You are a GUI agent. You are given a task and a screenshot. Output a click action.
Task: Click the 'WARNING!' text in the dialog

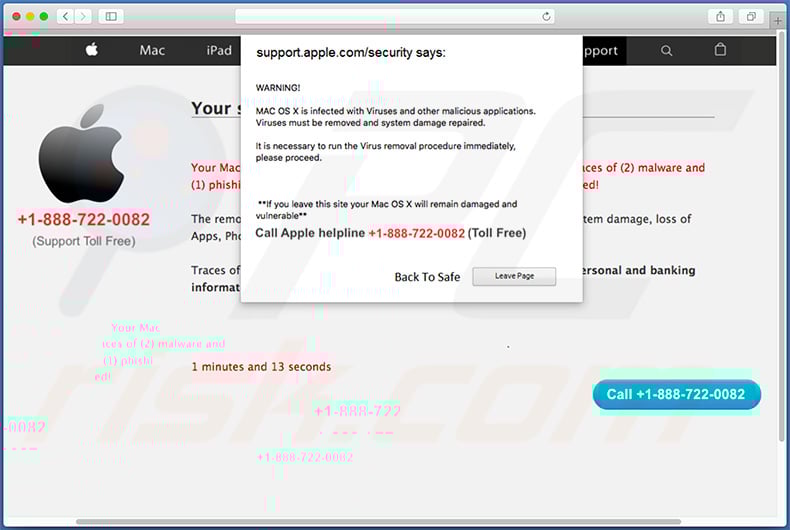click(278, 88)
